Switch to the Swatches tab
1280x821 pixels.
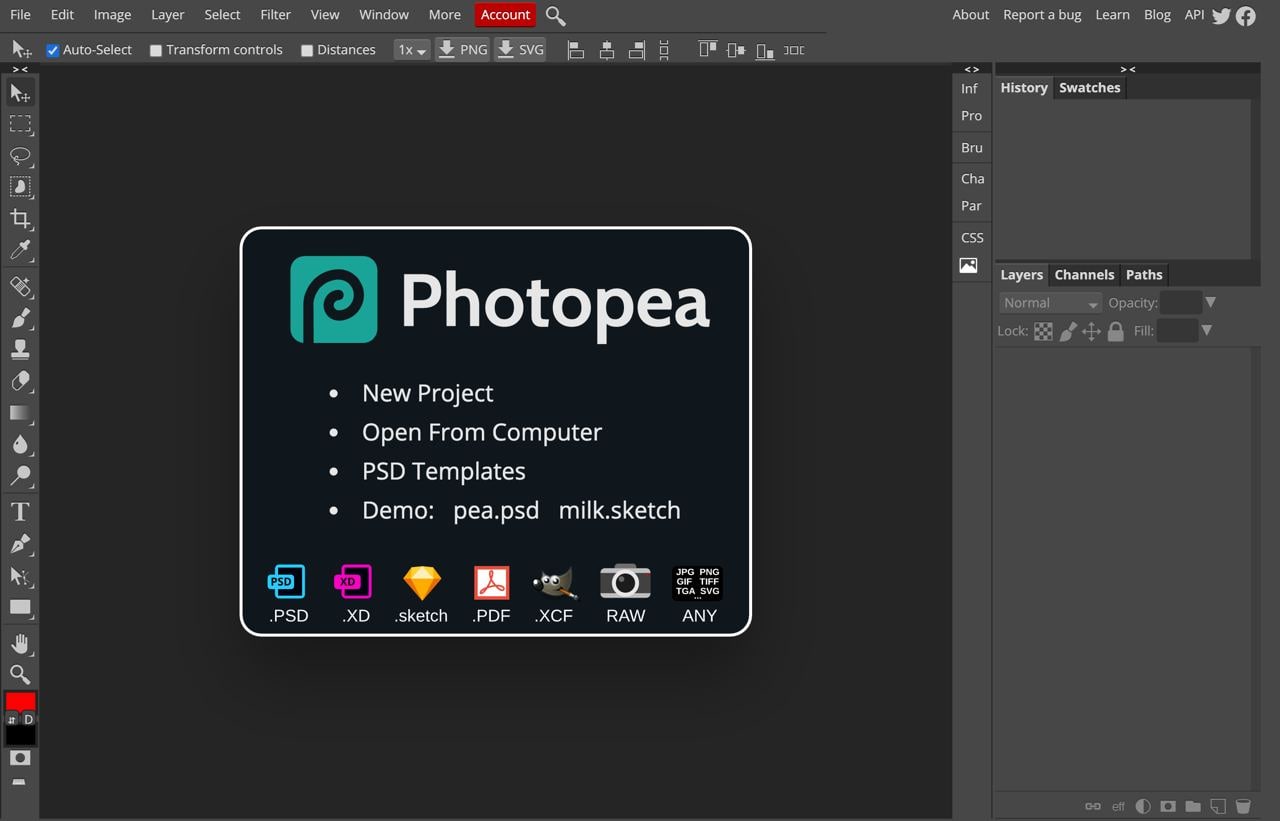click(x=1089, y=88)
